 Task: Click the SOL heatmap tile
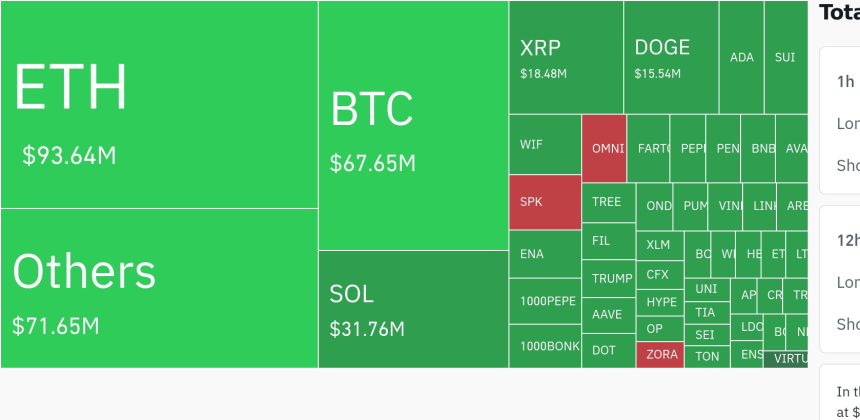[x=413, y=309]
